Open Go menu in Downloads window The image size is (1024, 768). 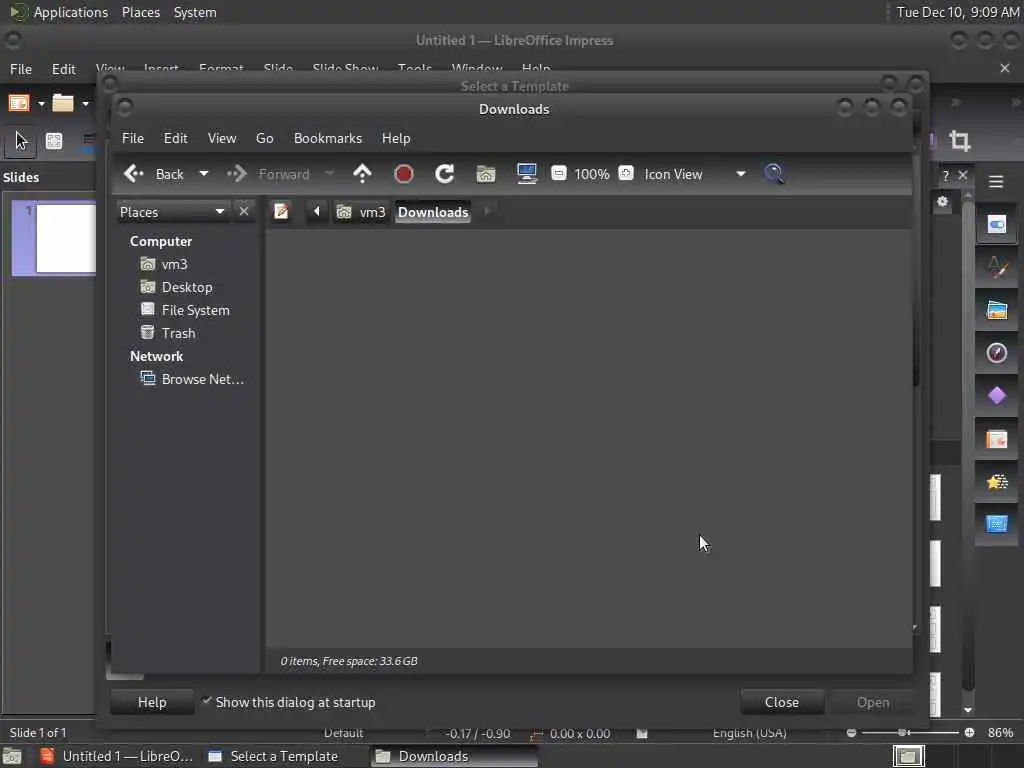click(x=264, y=138)
